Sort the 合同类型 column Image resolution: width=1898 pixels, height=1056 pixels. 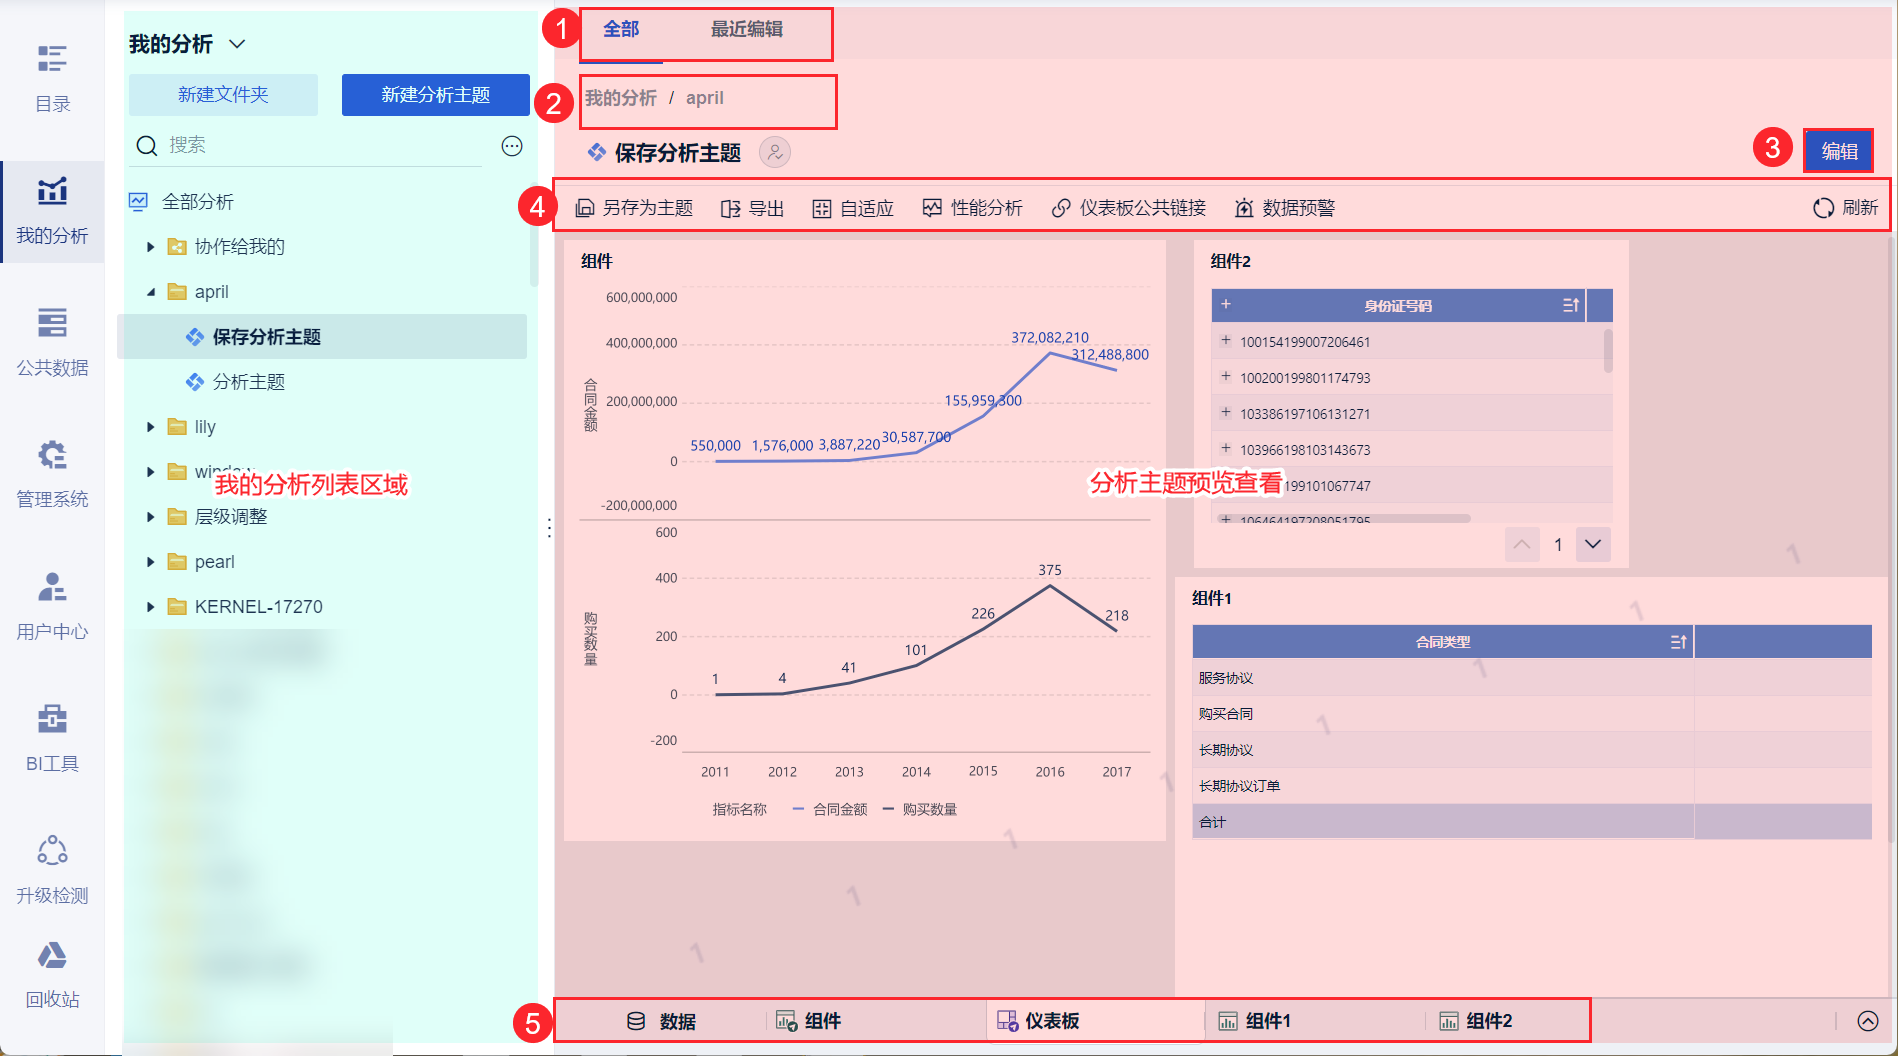point(1679,642)
